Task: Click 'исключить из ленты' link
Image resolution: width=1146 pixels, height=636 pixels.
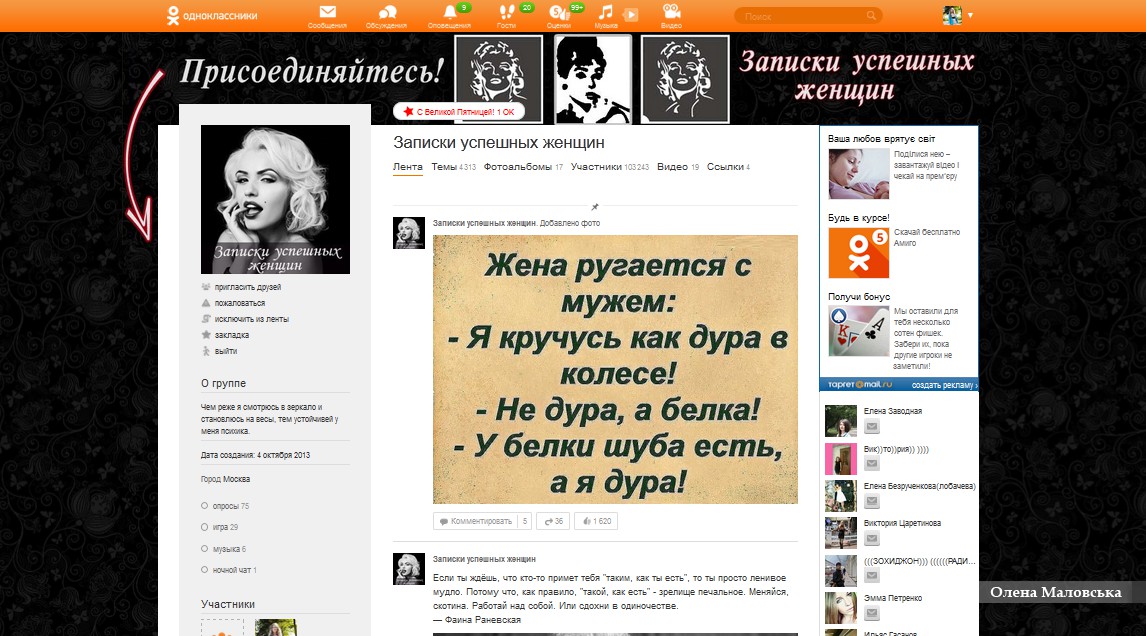Action: (x=251, y=319)
